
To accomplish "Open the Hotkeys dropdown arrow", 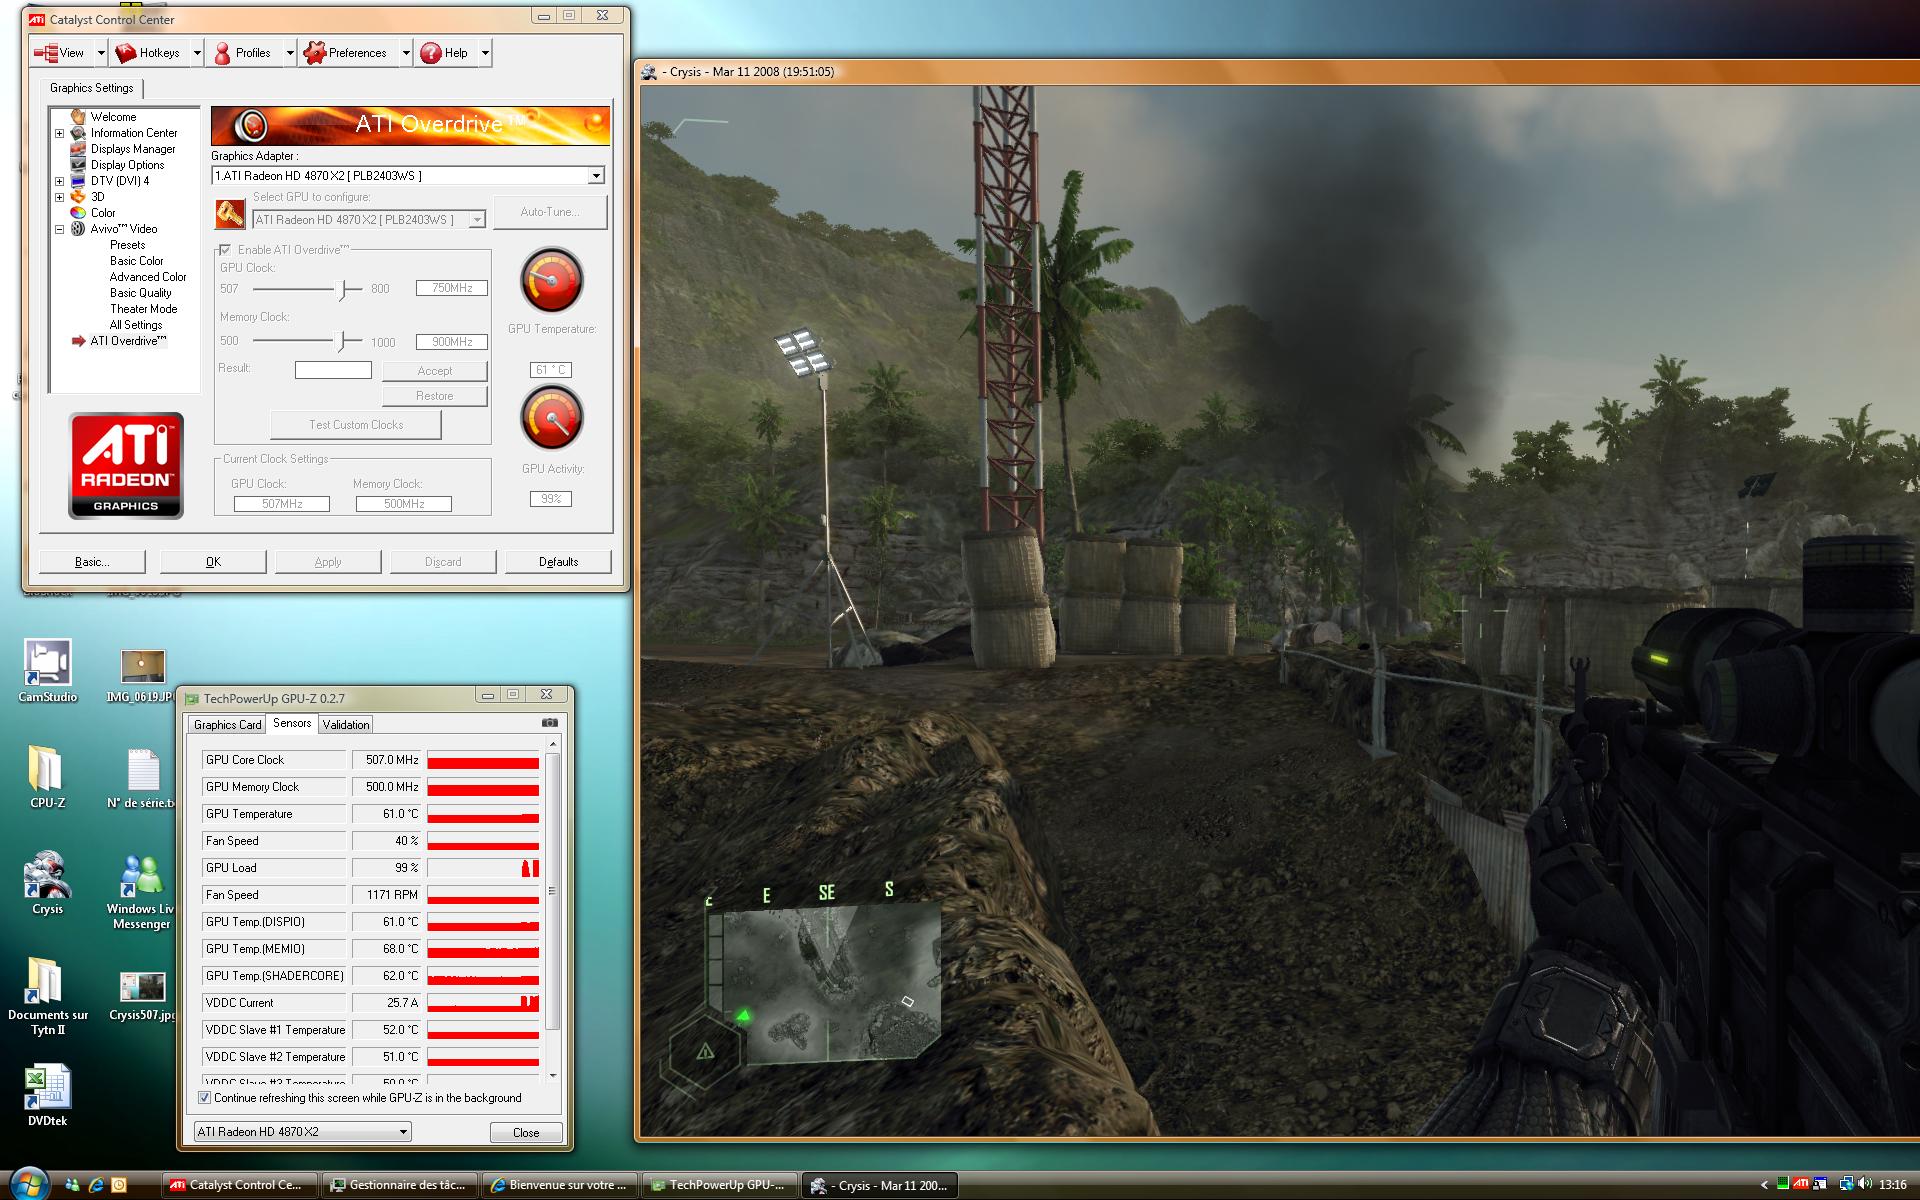I will 197,53.
